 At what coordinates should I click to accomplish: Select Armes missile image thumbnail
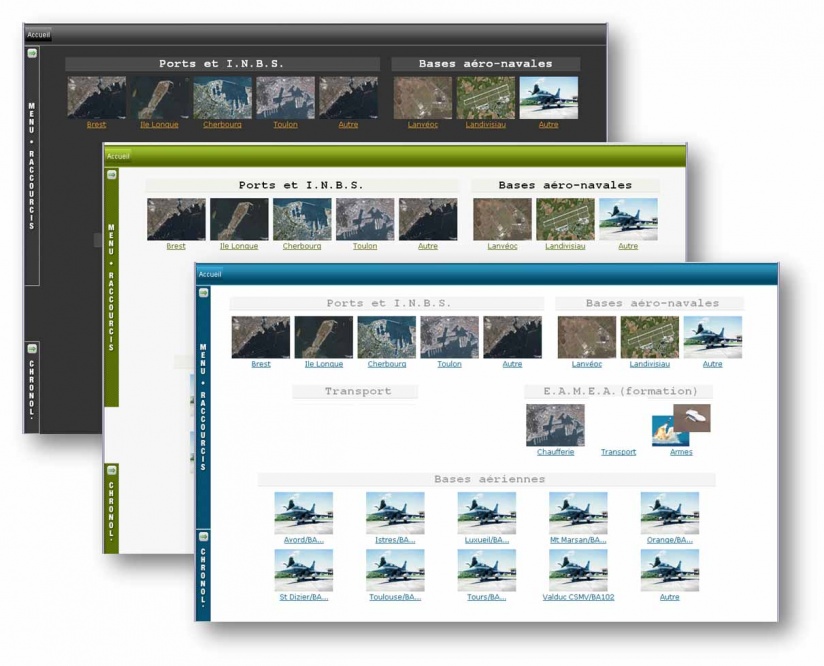(x=682, y=425)
